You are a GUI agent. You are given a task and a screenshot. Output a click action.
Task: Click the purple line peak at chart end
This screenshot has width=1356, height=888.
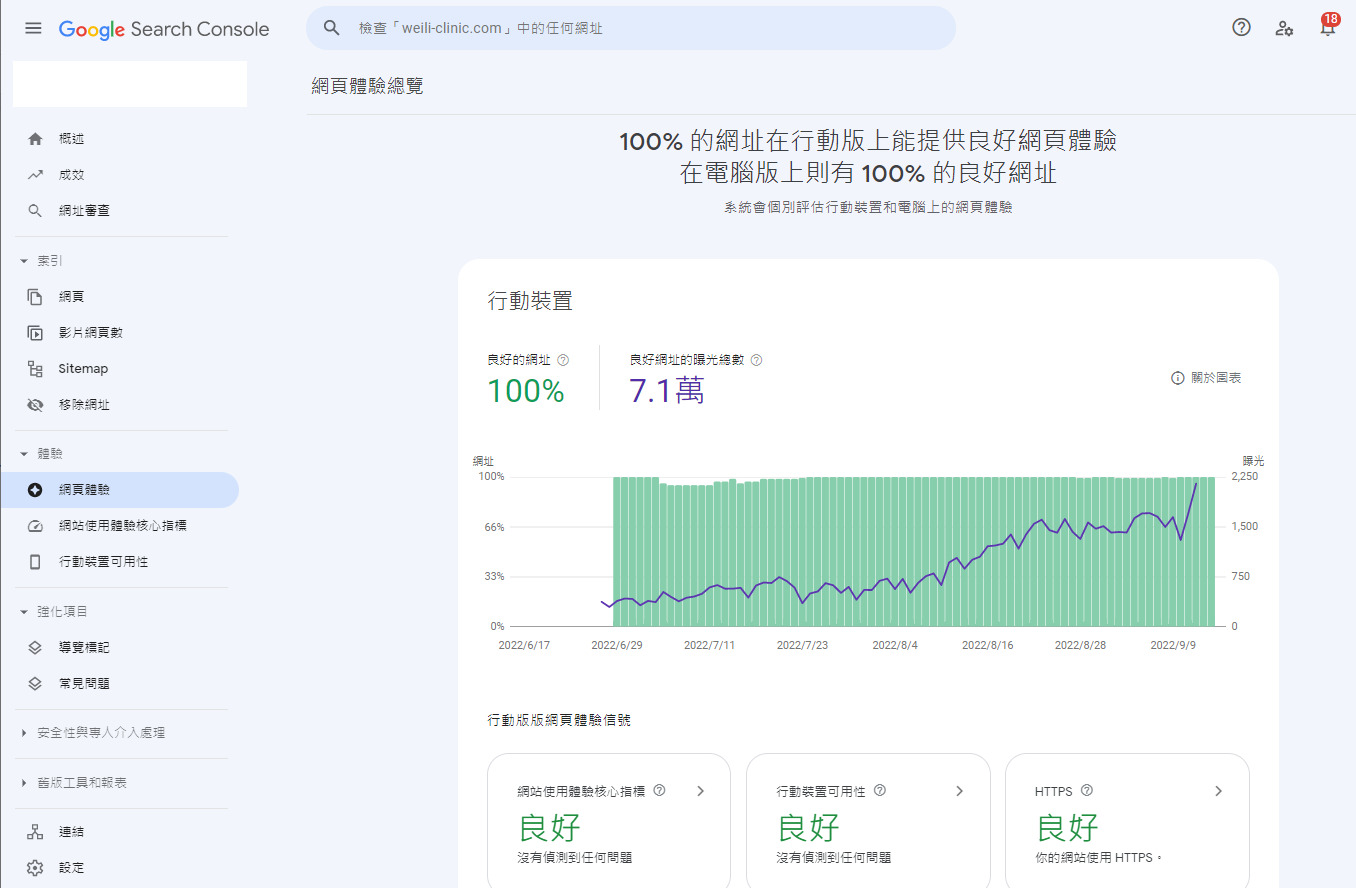click(x=1197, y=484)
